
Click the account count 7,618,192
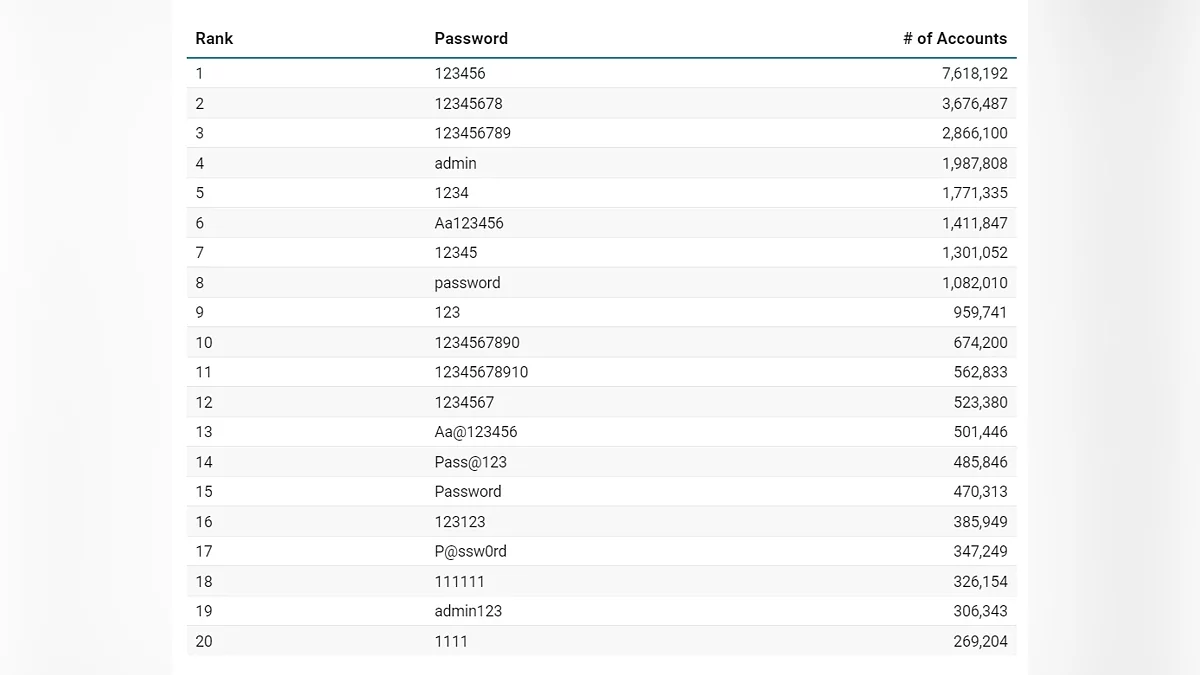tap(974, 74)
